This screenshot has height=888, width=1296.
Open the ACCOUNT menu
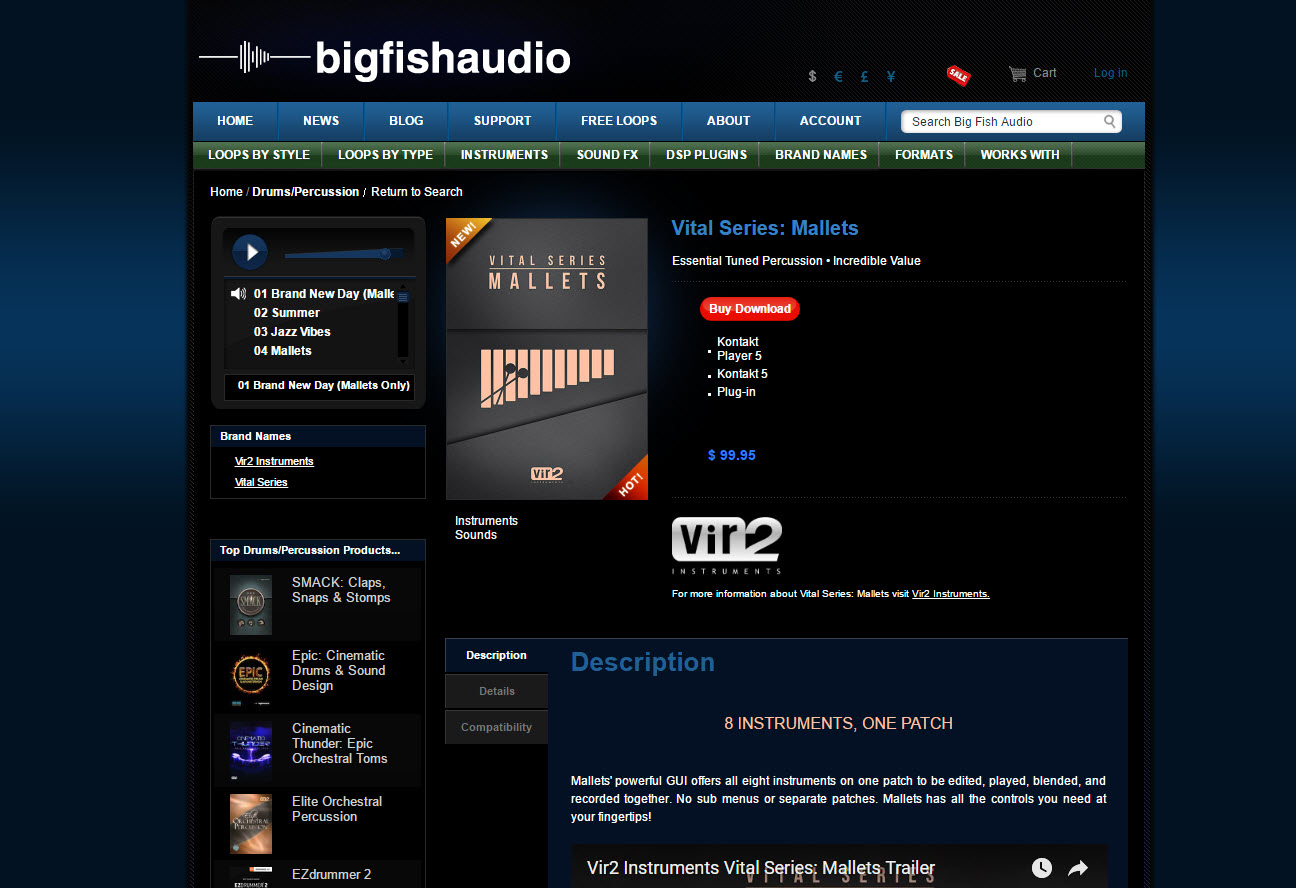point(830,121)
